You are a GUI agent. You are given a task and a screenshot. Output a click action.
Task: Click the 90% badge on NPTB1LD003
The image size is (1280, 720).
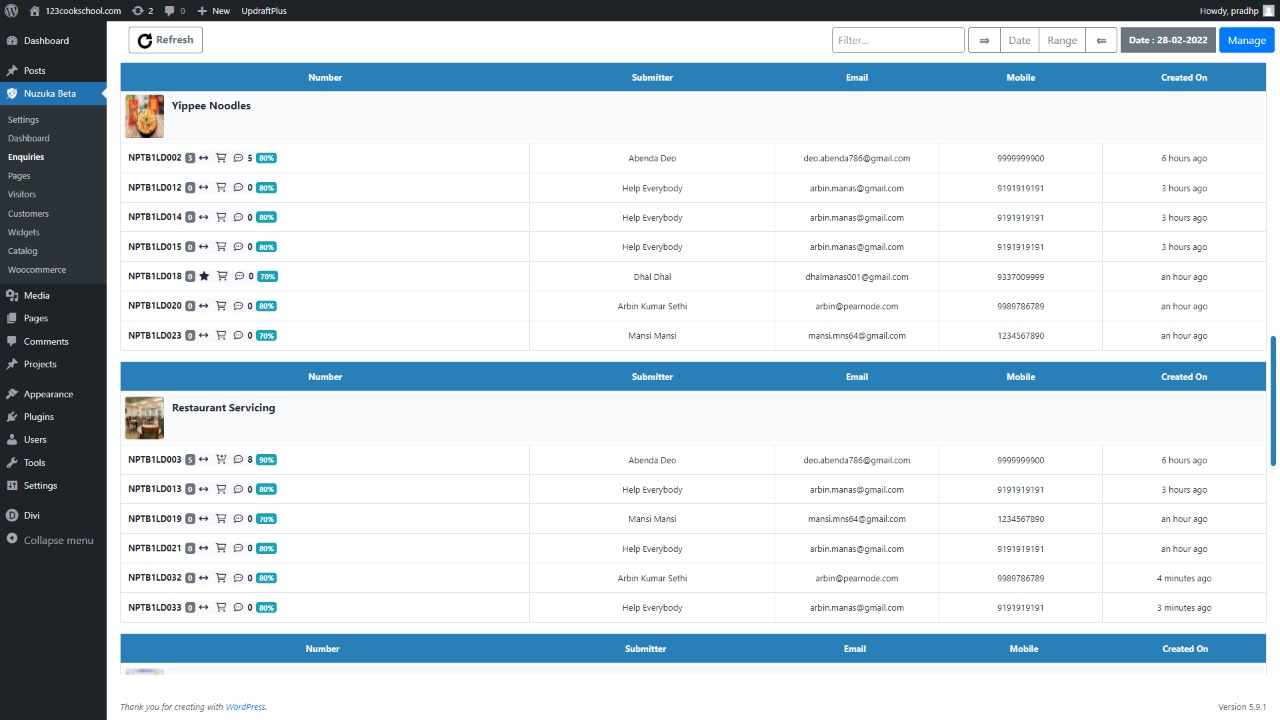[266, 460]
